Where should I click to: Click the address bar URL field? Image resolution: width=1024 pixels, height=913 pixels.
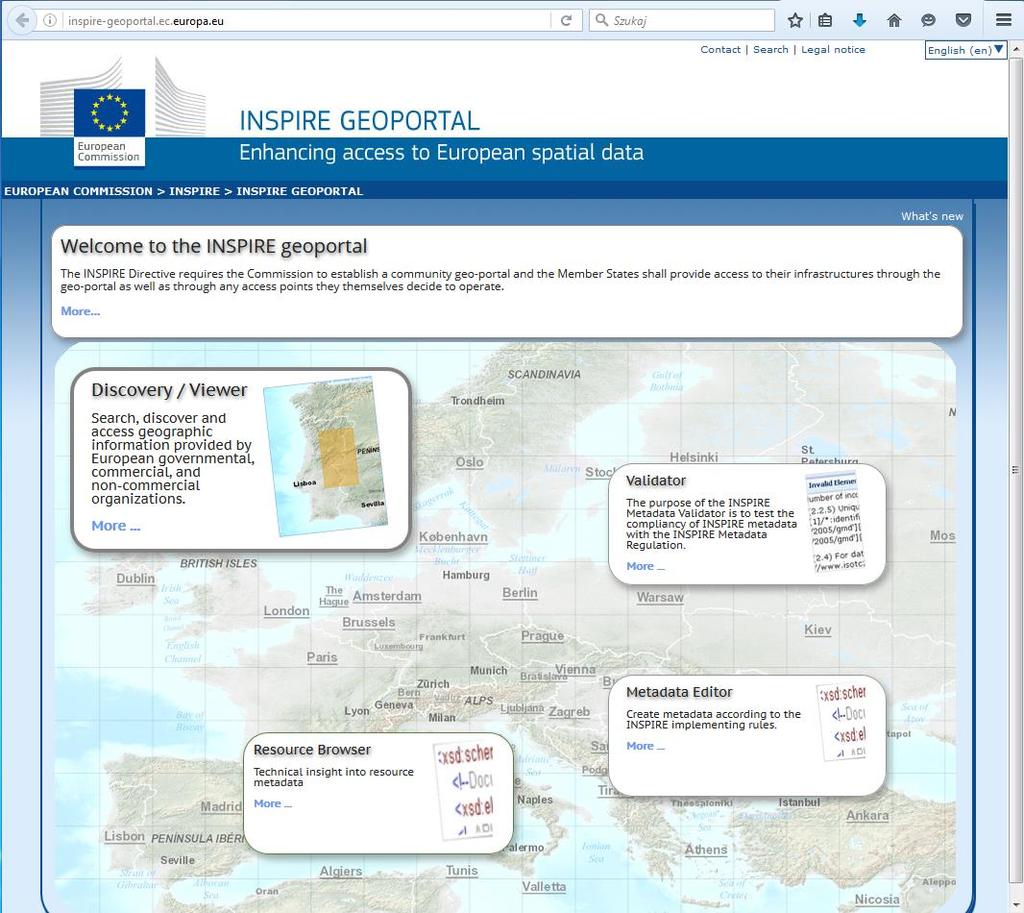click(307, 21)
